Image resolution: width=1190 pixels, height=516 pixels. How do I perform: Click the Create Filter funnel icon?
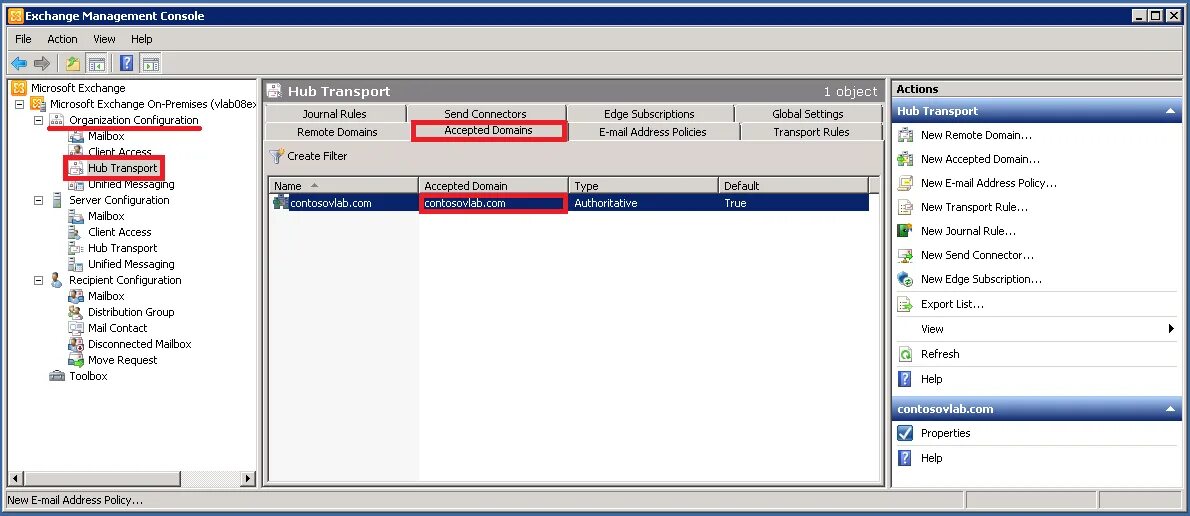(277, 156)
